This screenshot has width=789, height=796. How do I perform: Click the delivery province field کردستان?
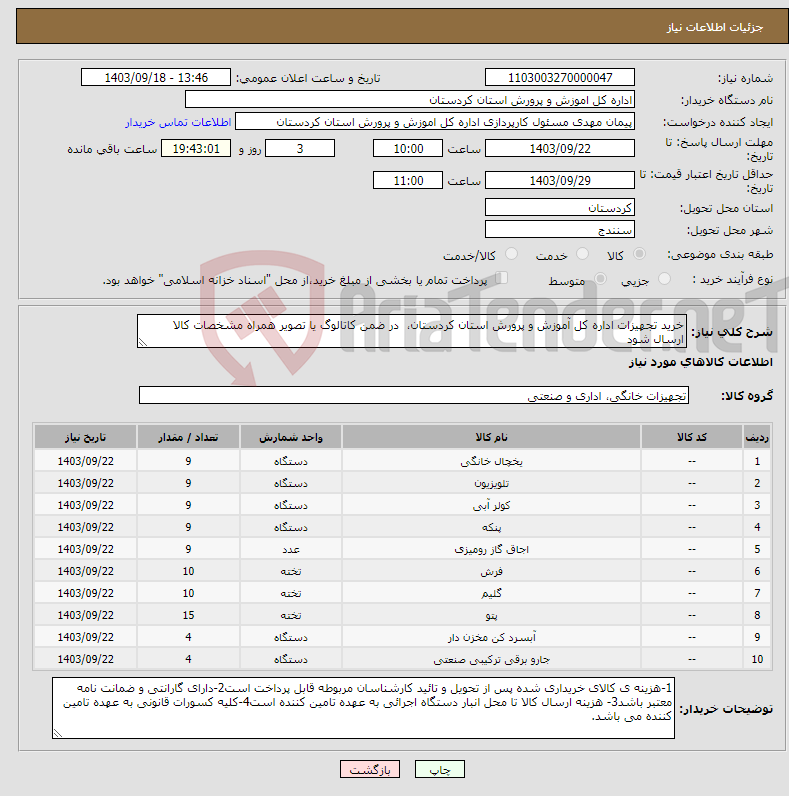pyautogui.click(x=560, y=207)
